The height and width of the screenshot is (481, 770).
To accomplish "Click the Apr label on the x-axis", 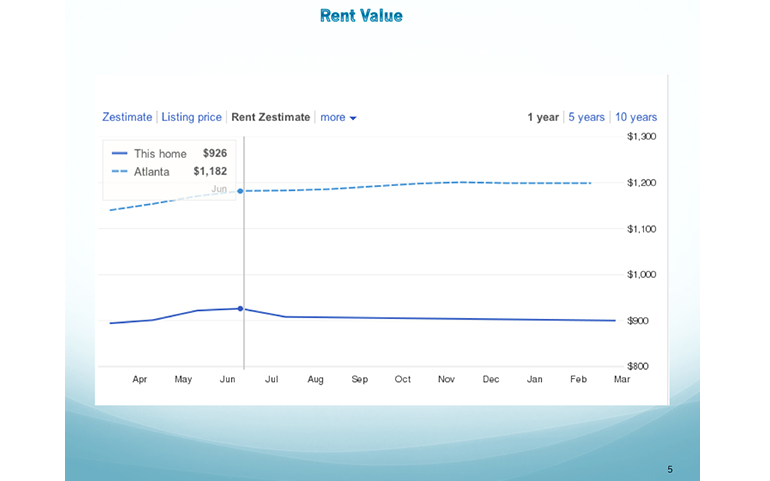I will (140, 380).
